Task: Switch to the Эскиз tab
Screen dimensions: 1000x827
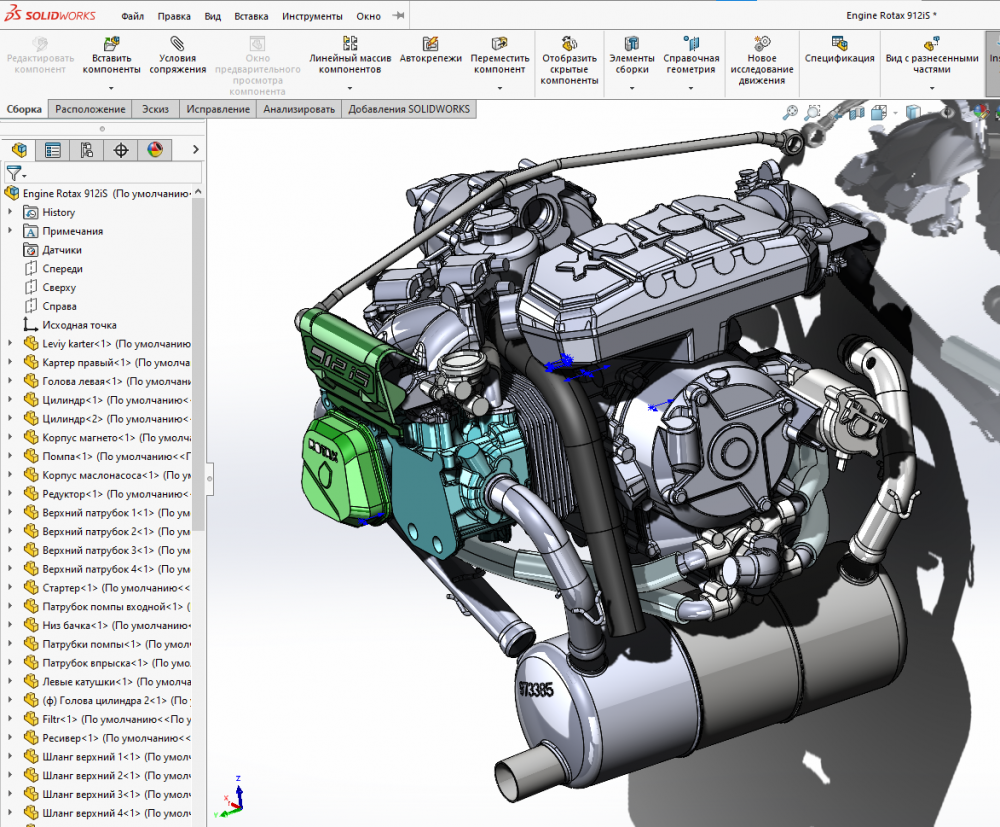Action: [155, 109]
